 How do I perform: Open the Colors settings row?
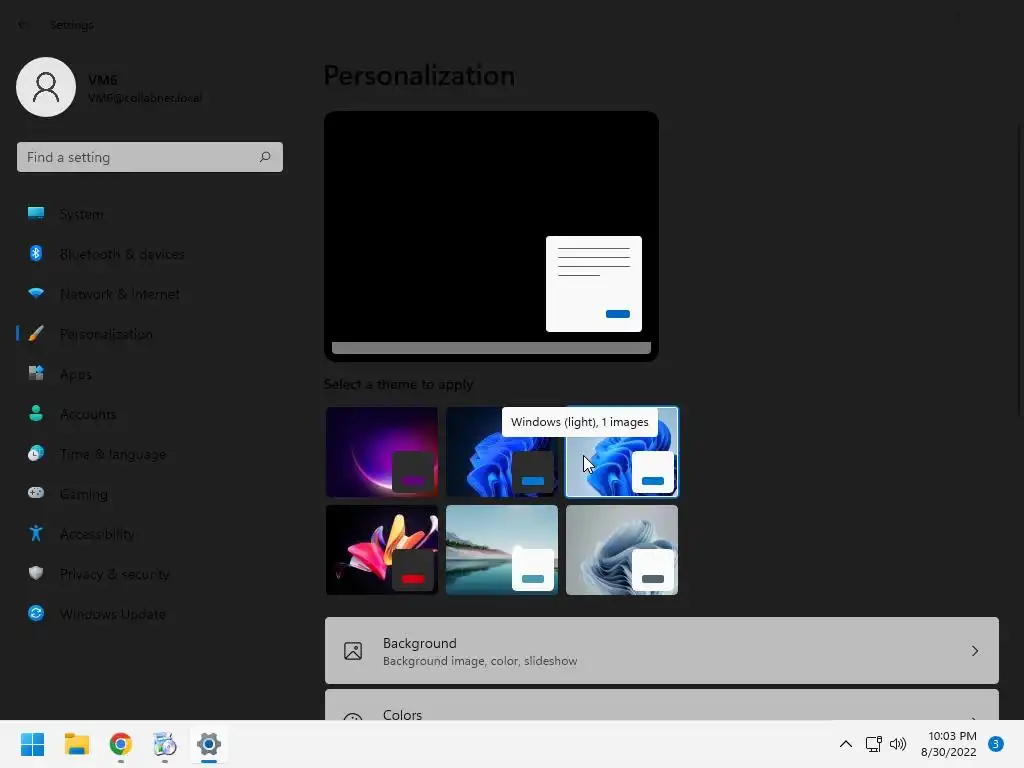click(x=662, y=705)
